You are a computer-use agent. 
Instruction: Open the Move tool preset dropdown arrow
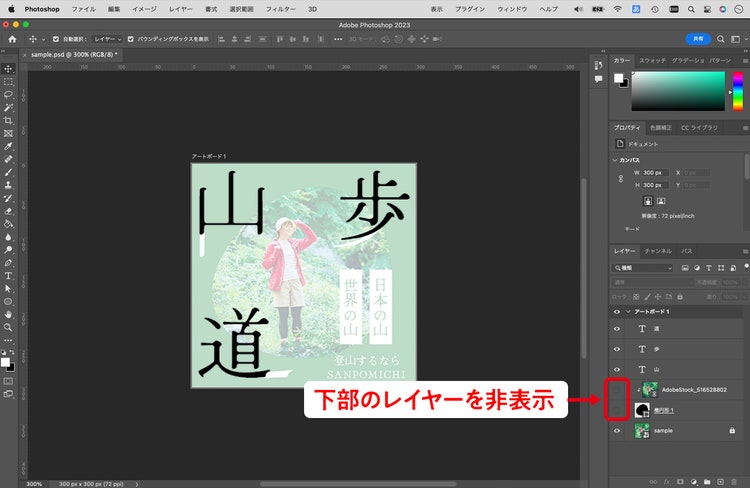point(43,39)
